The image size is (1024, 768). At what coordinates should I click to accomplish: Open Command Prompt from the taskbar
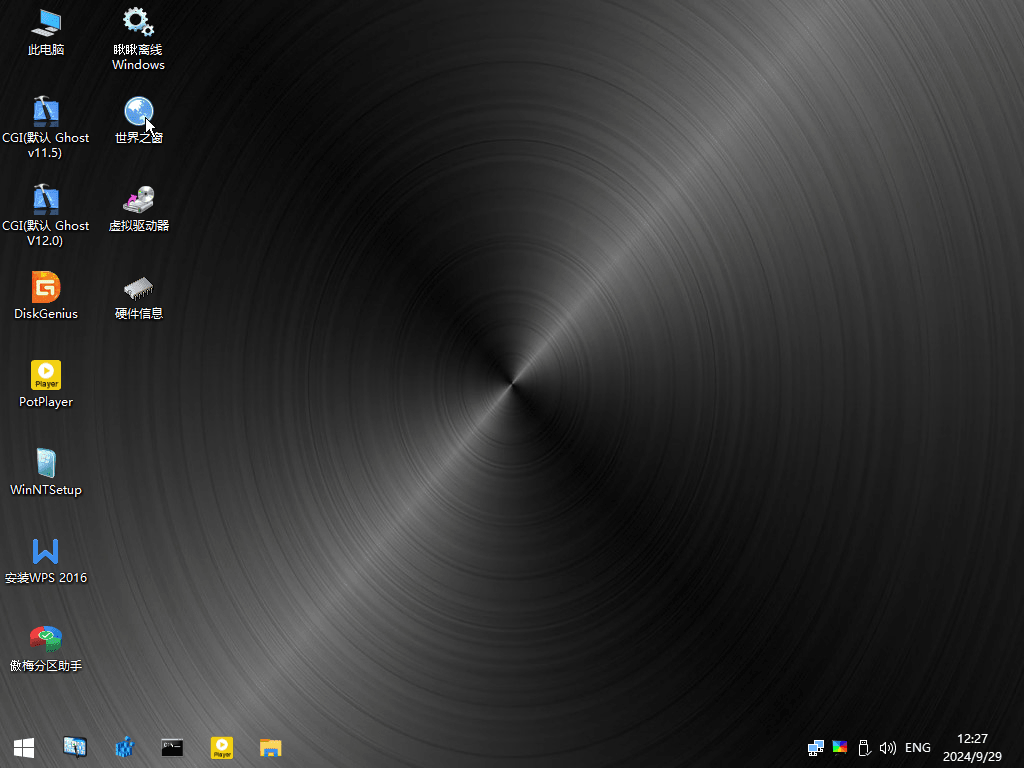172,747
